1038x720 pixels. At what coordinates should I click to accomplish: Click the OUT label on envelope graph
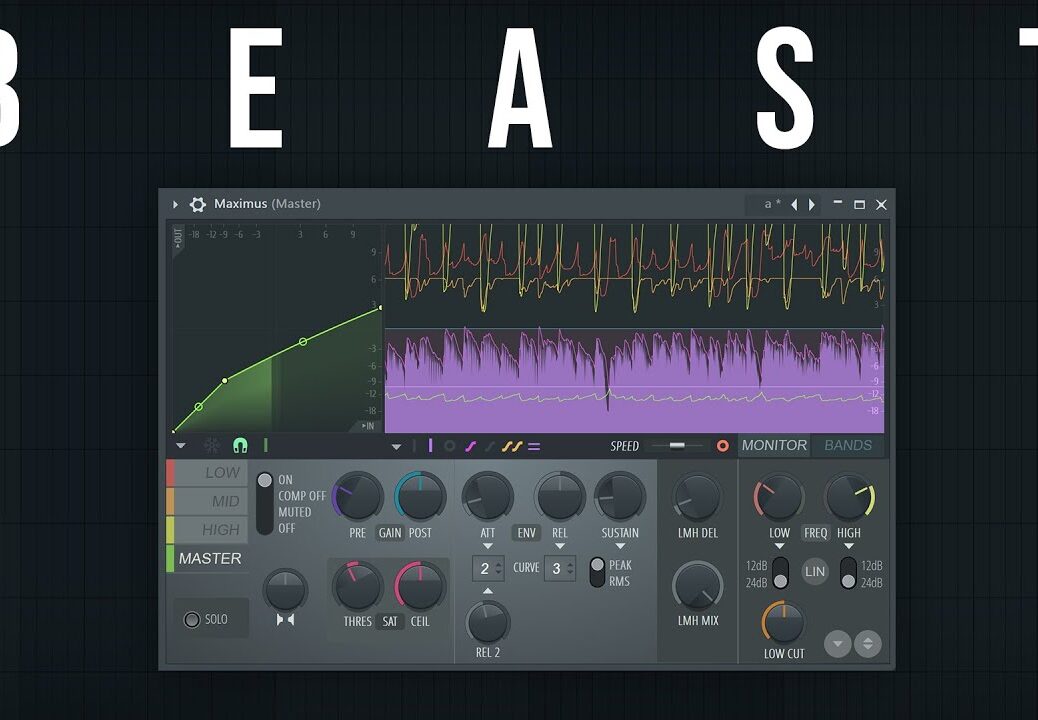(177, 238)
